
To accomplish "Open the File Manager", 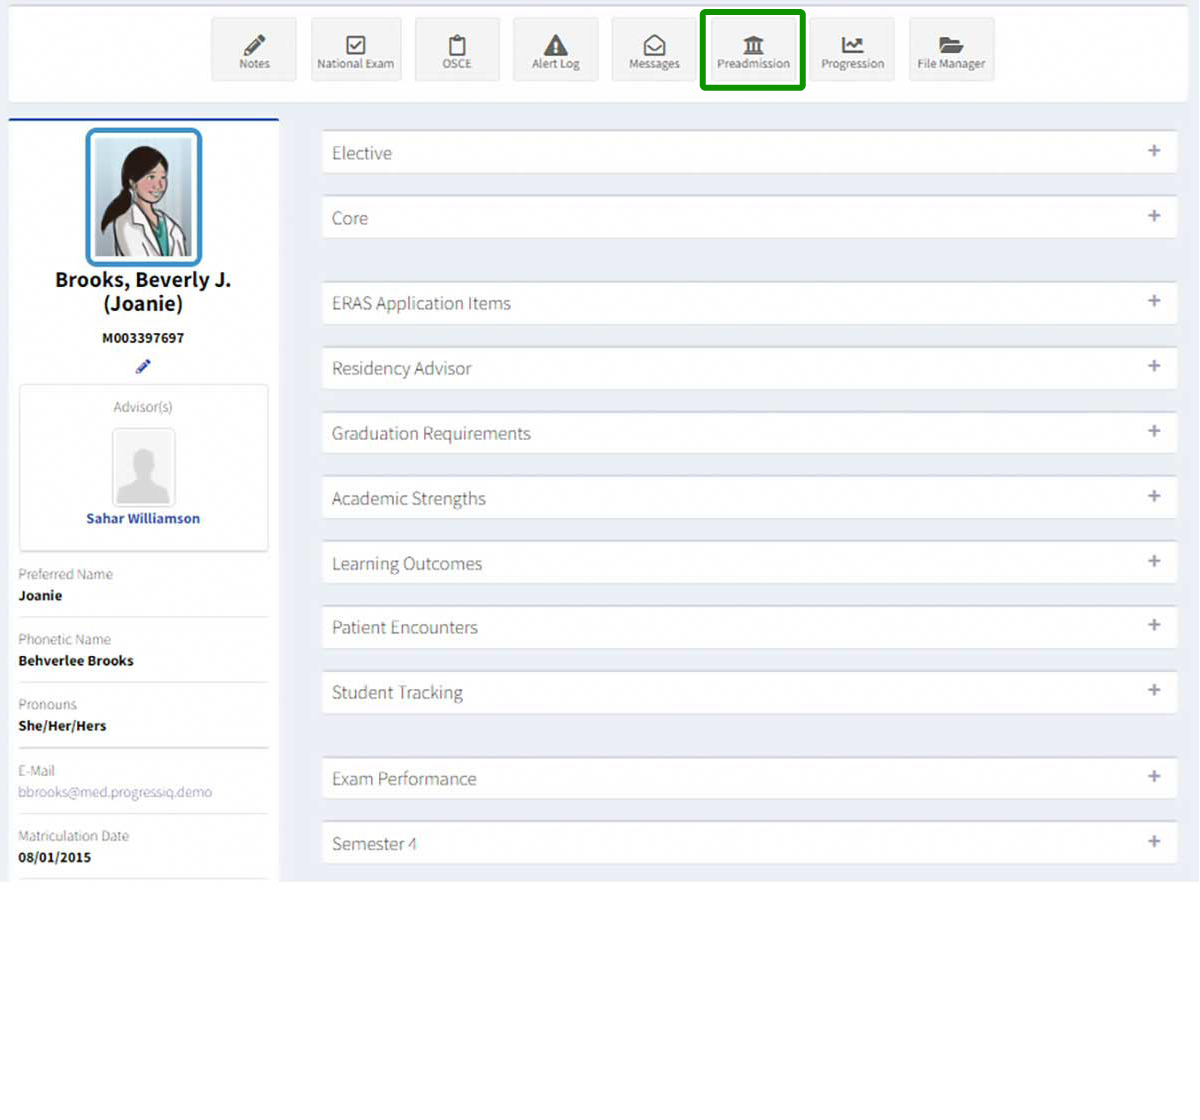I will click(x=951, y=49).
